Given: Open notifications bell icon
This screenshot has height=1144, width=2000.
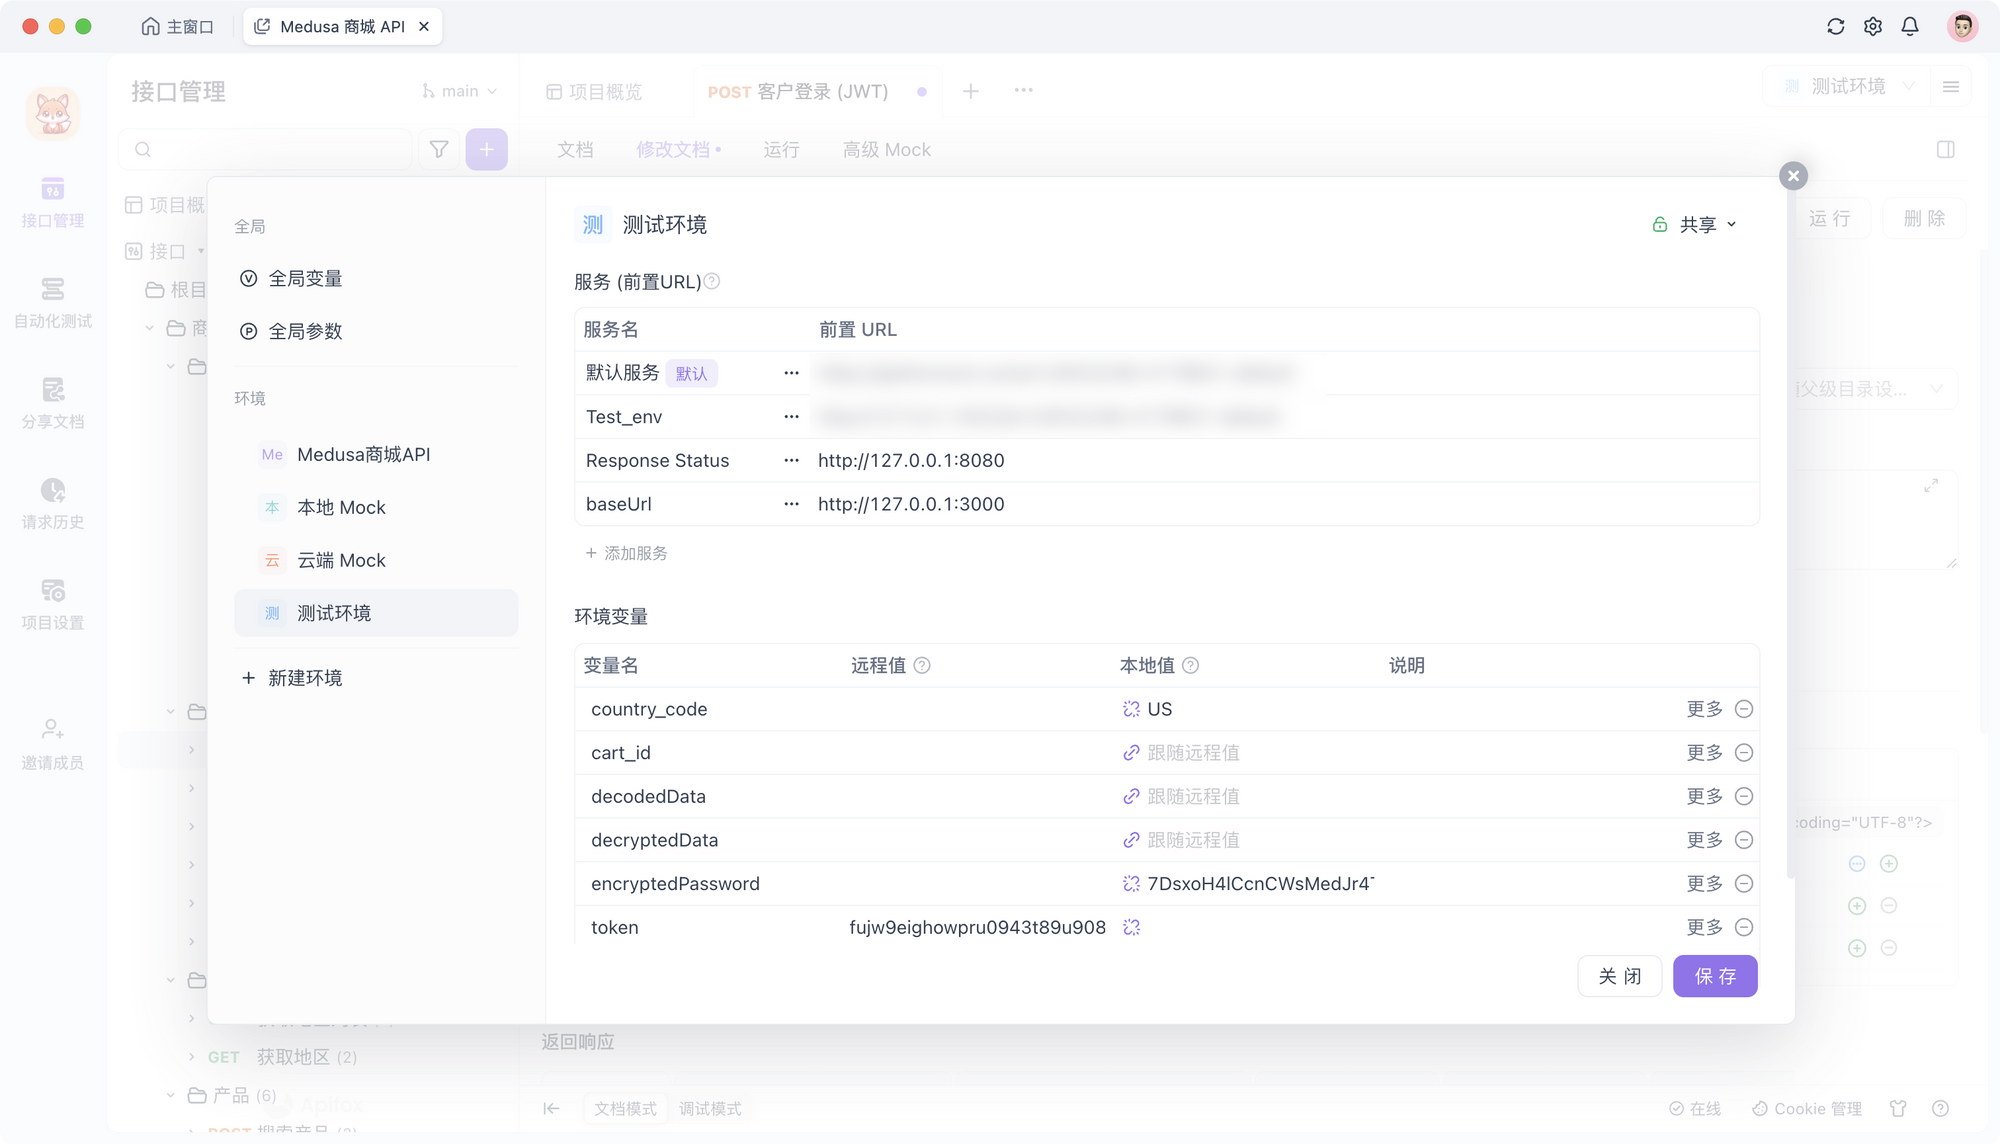Looking at the screenshot, I should point(1910,27).
